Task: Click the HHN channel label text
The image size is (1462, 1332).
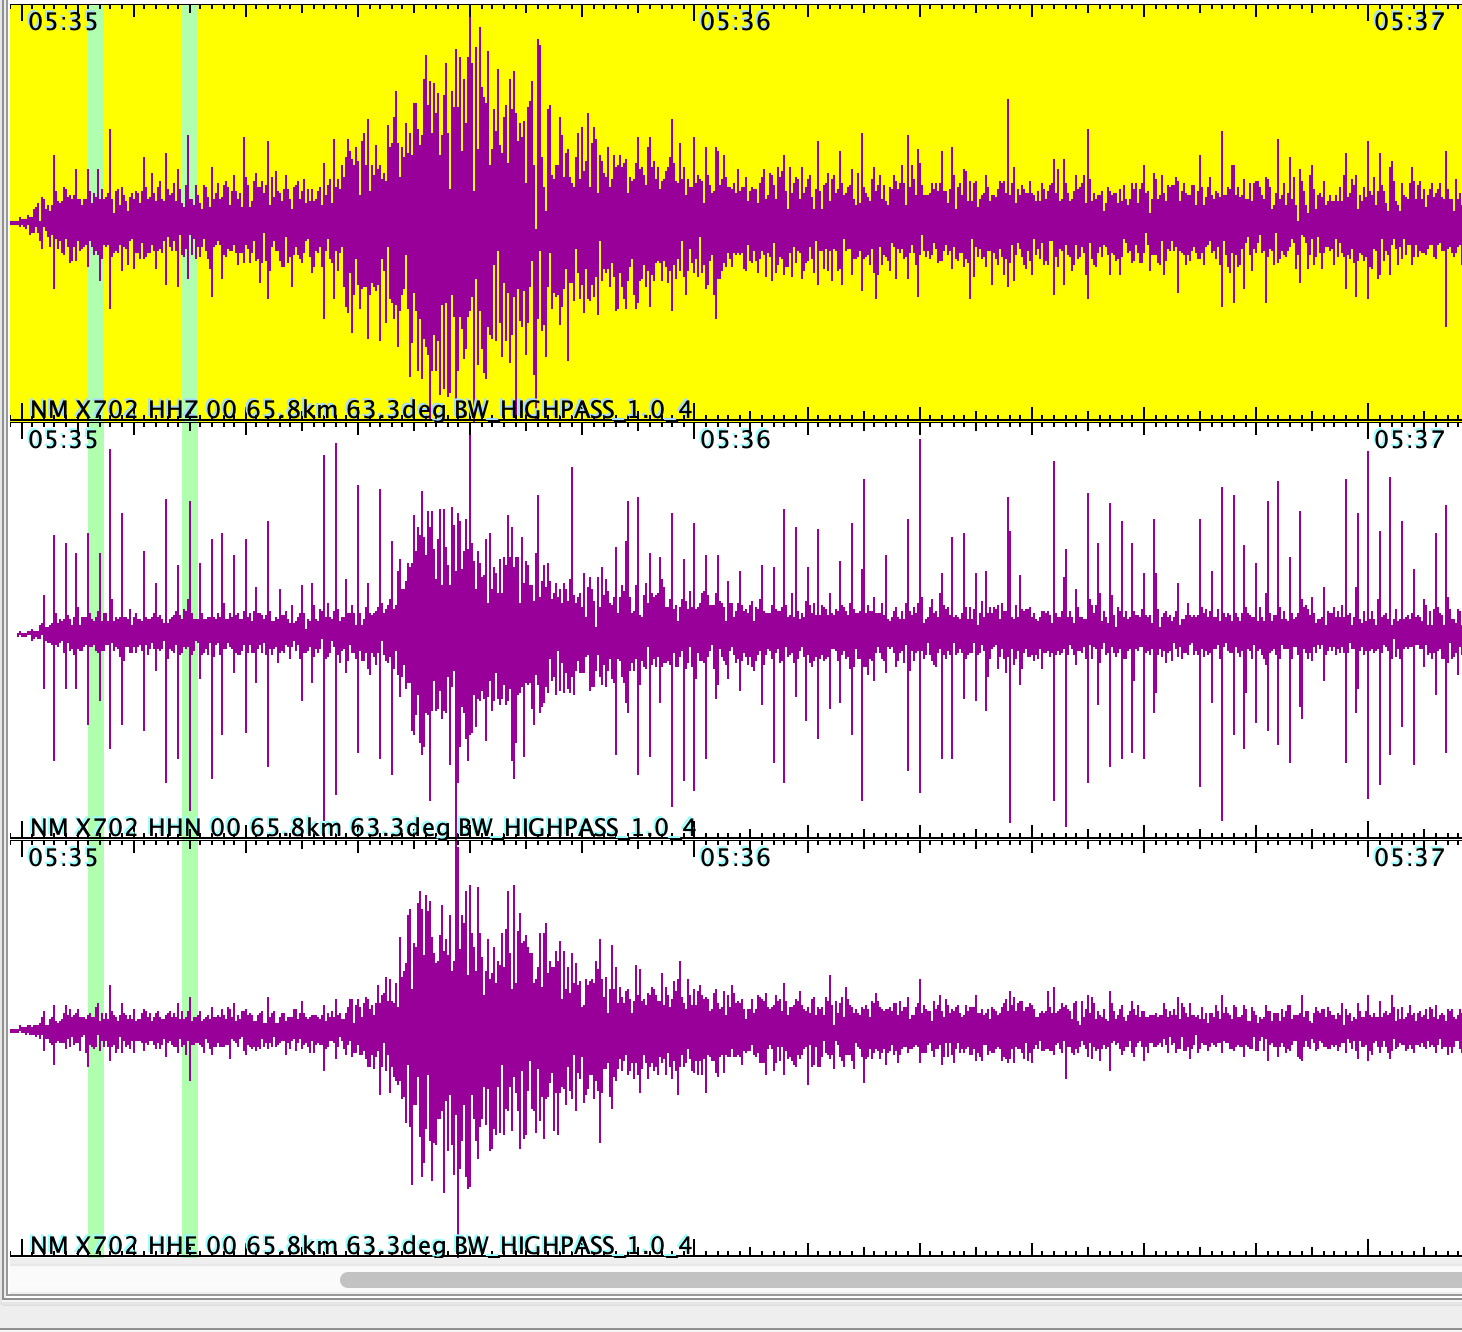Action: tap(363, 827)
